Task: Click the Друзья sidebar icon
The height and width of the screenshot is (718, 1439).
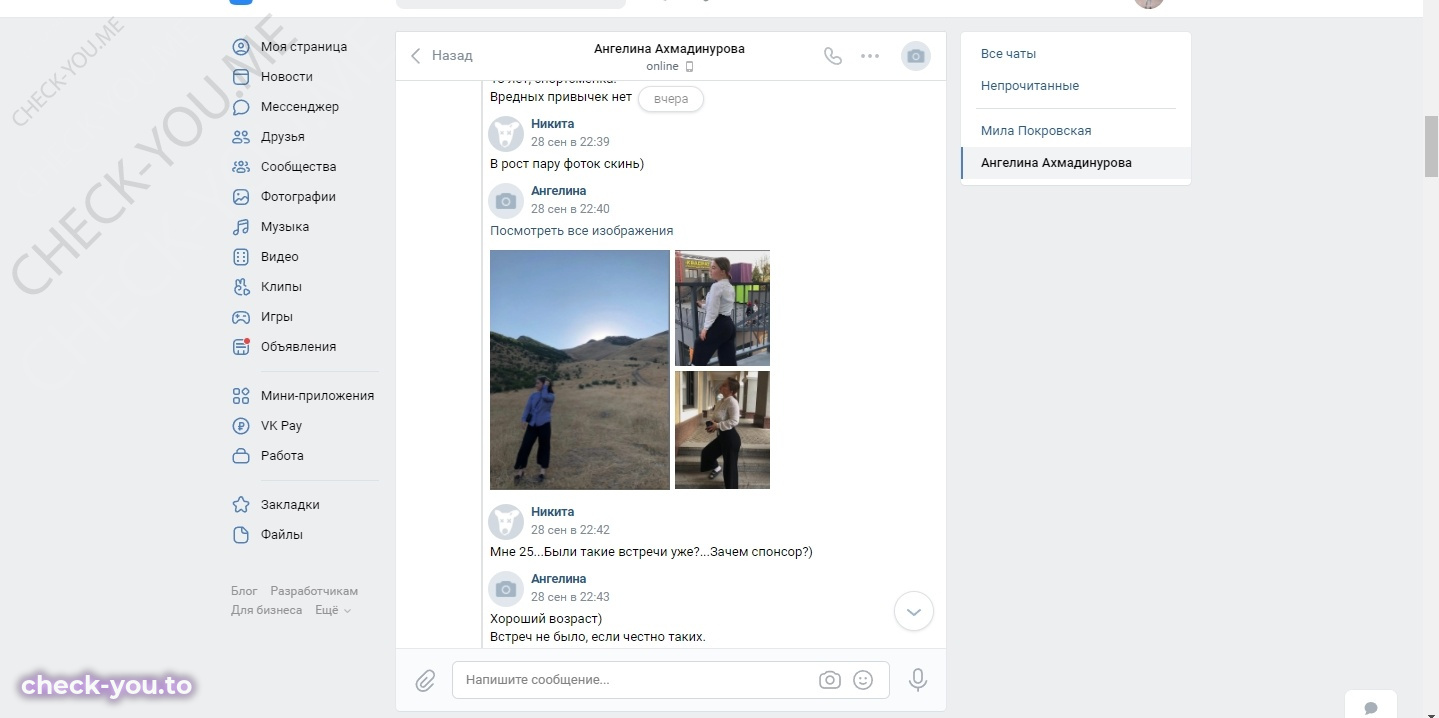Action: 240,137
